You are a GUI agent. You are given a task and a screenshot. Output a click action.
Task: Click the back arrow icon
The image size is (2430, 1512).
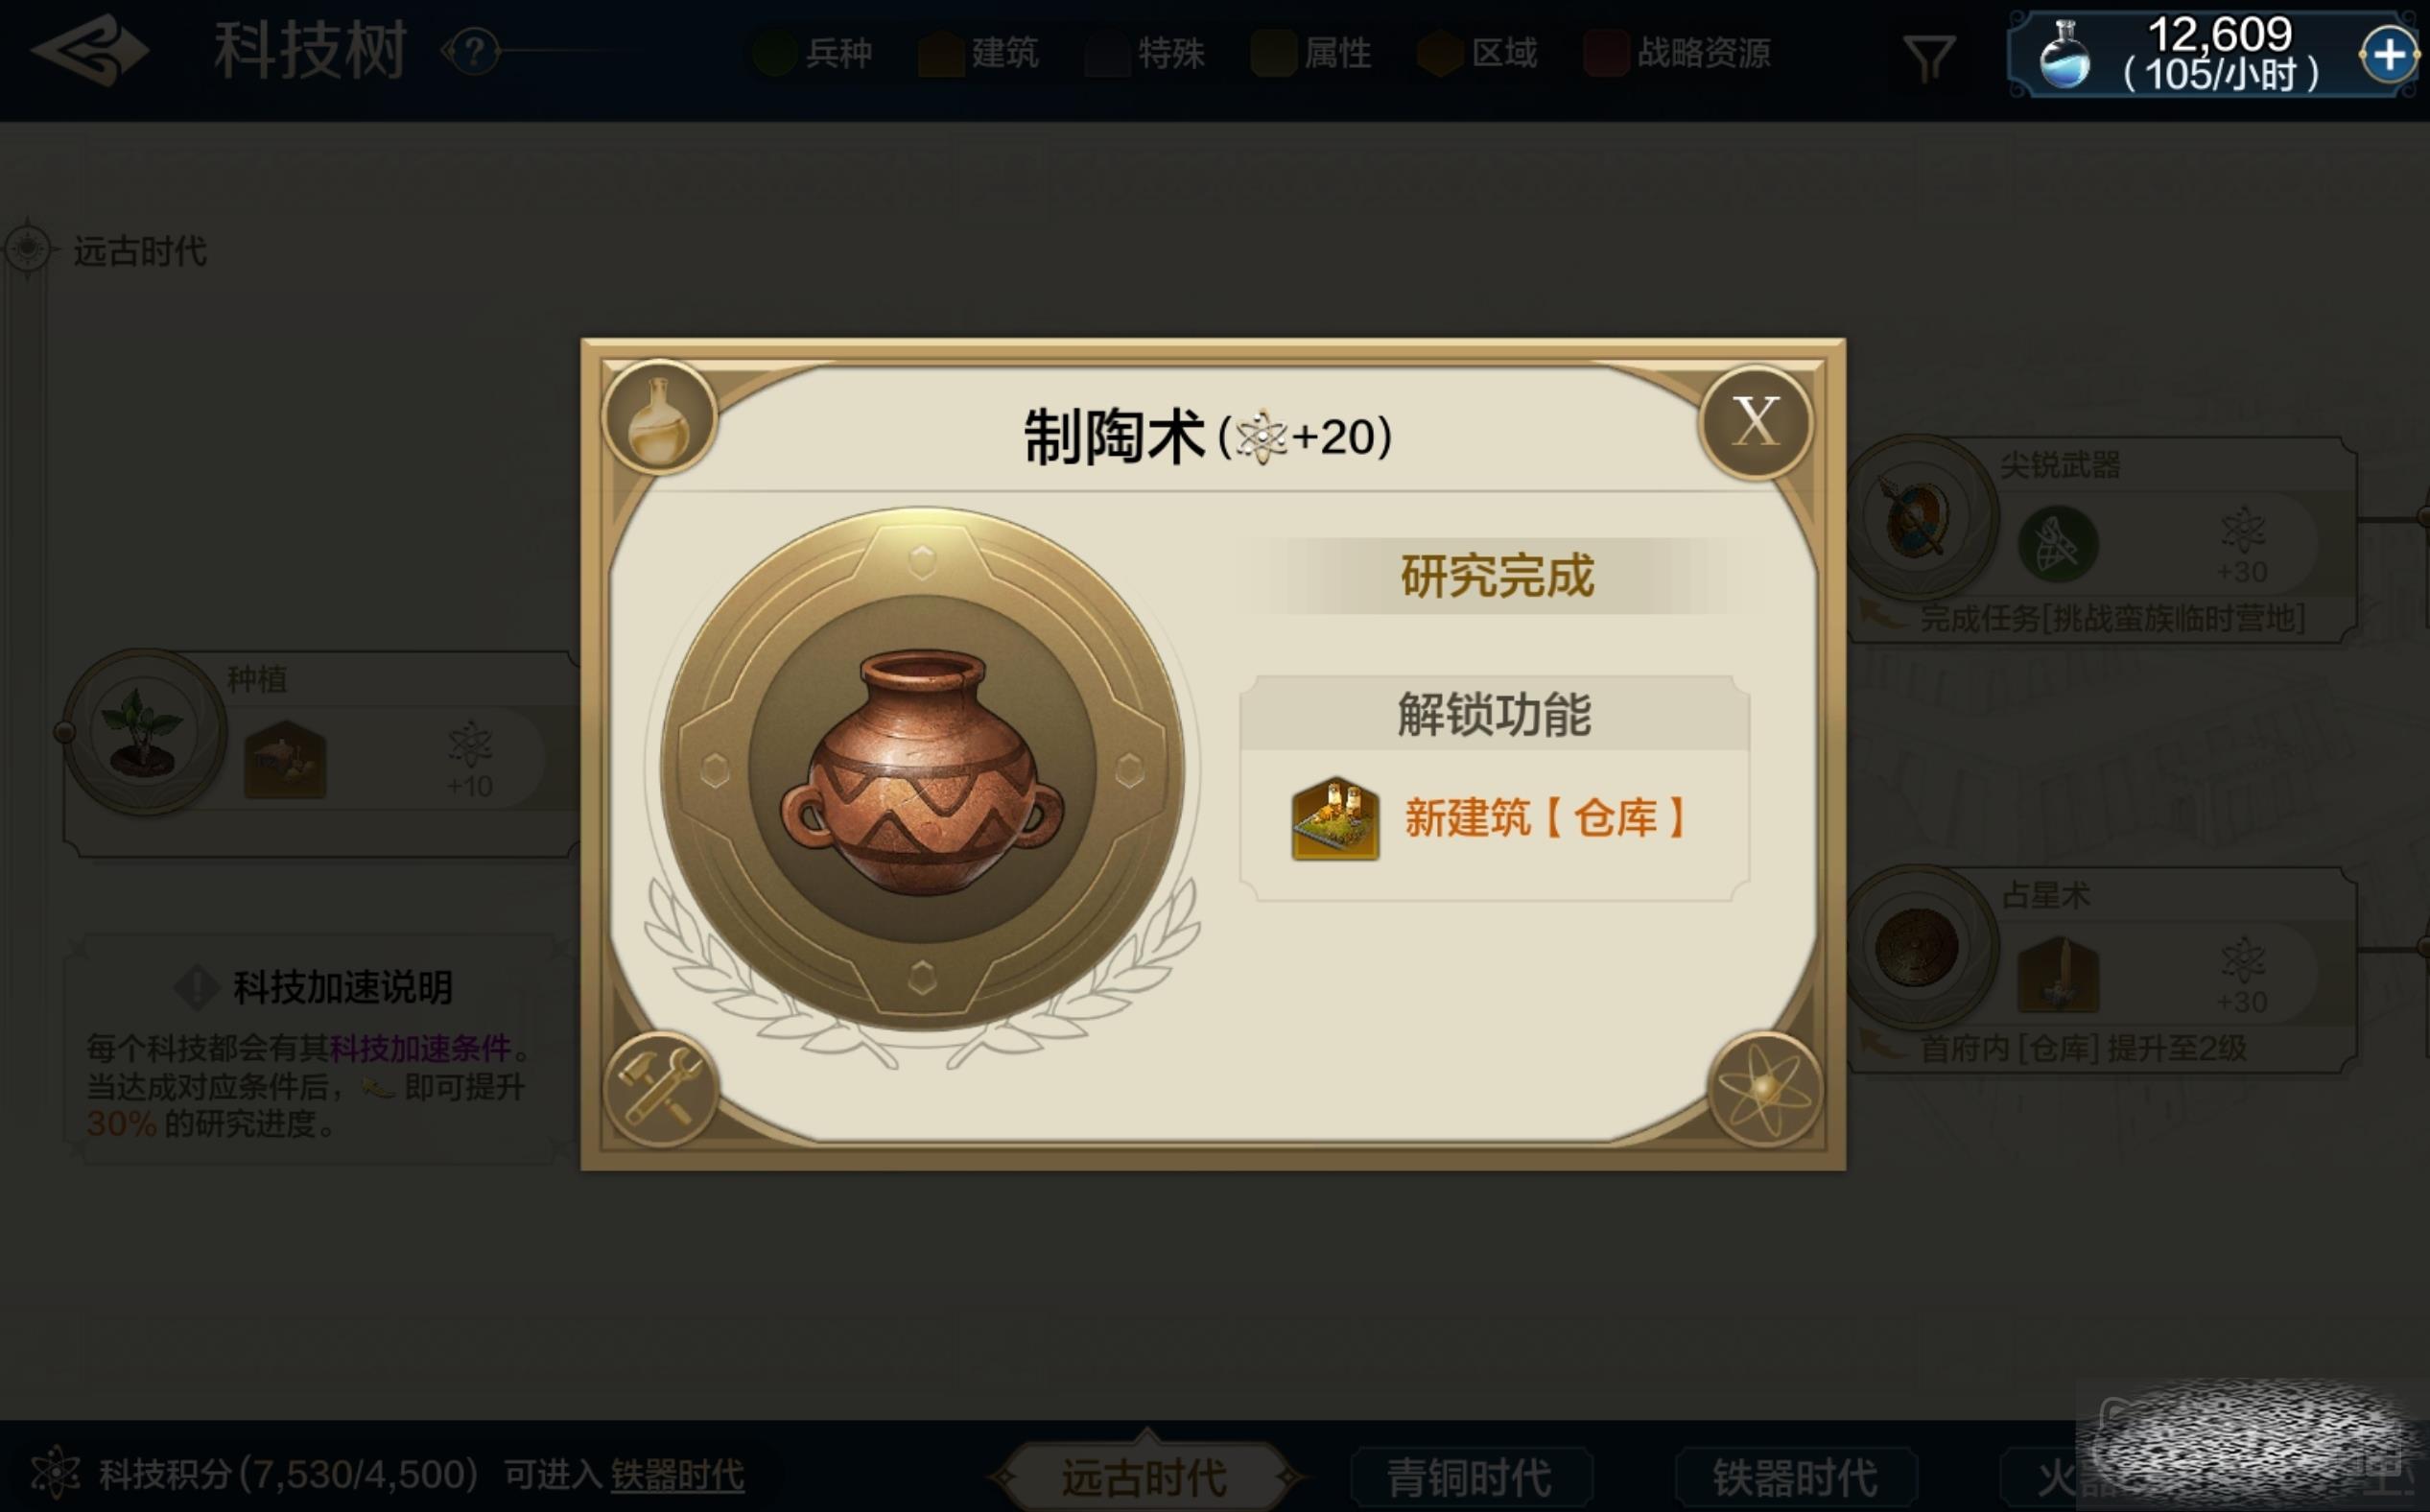(90, 50)
